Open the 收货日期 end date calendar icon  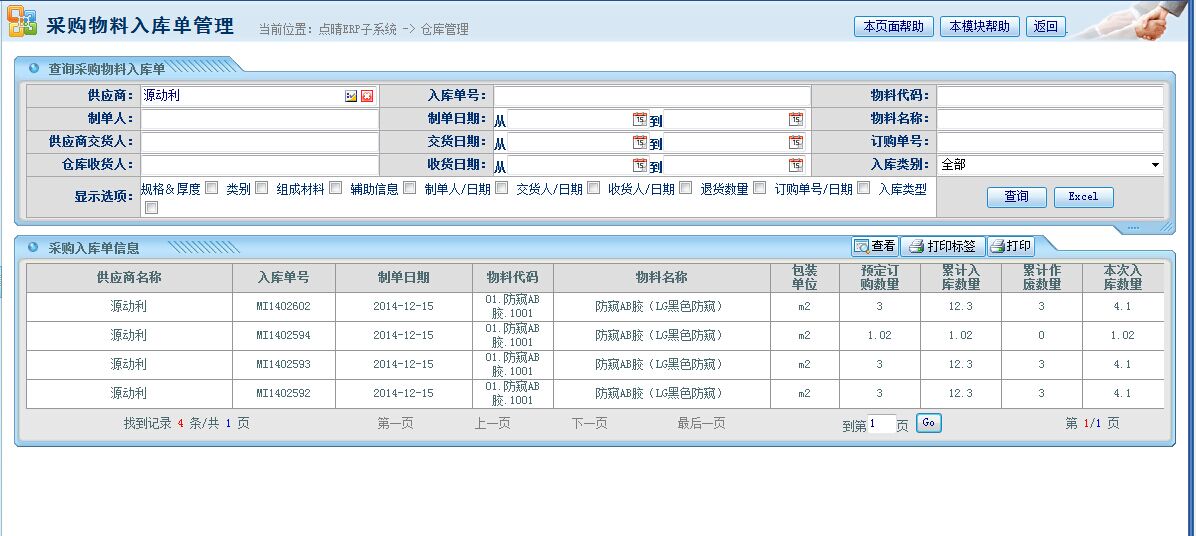795,165
